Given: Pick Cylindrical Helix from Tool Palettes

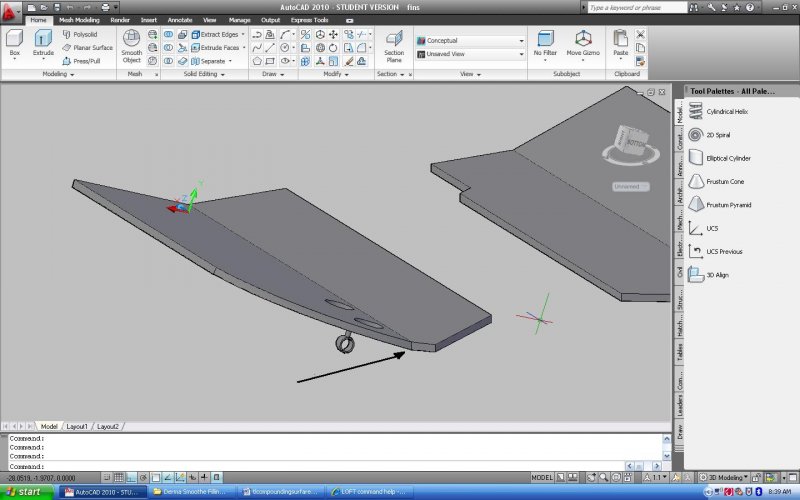Looking at the screenshot, I should coord(727,111).
